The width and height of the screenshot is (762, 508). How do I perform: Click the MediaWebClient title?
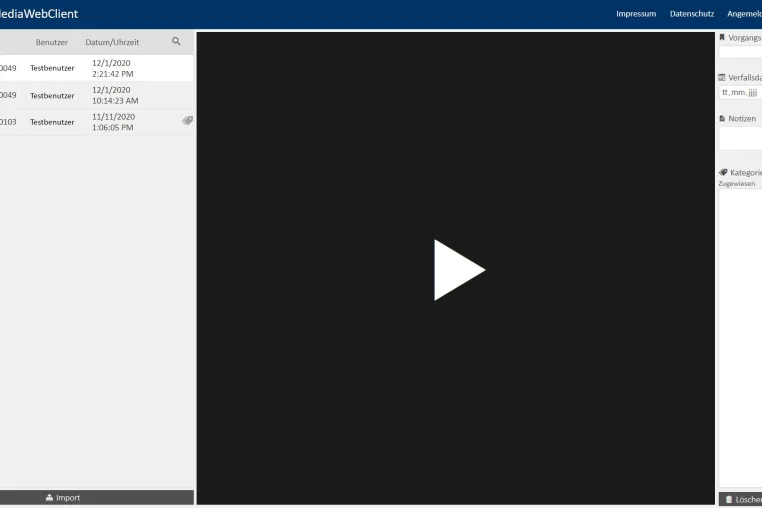point(39,14)
